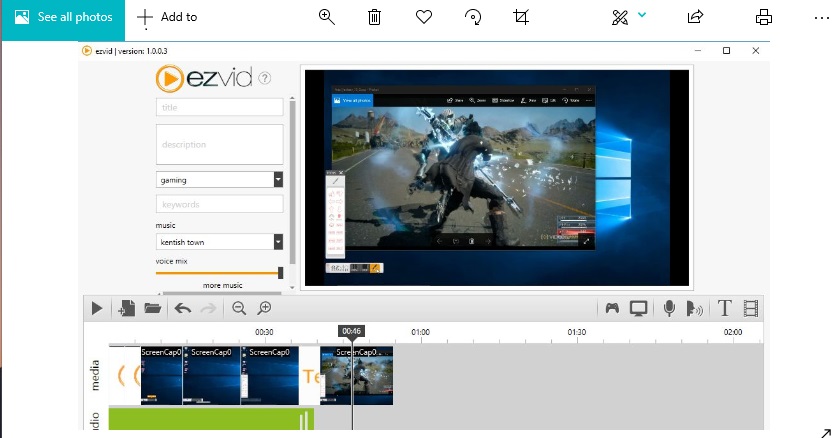Rotate the photo using rotate icon

(x=473, y=17)
